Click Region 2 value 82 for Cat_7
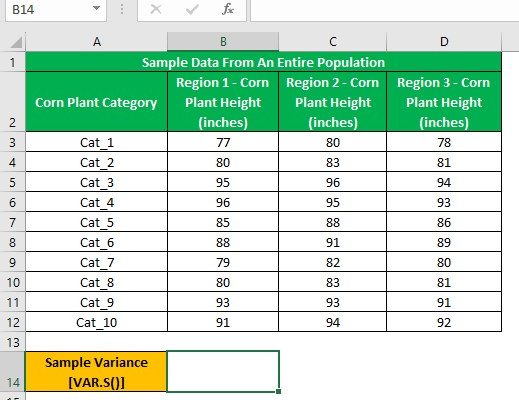The width and height of the screenshot is (519, 400). point(333,262)
